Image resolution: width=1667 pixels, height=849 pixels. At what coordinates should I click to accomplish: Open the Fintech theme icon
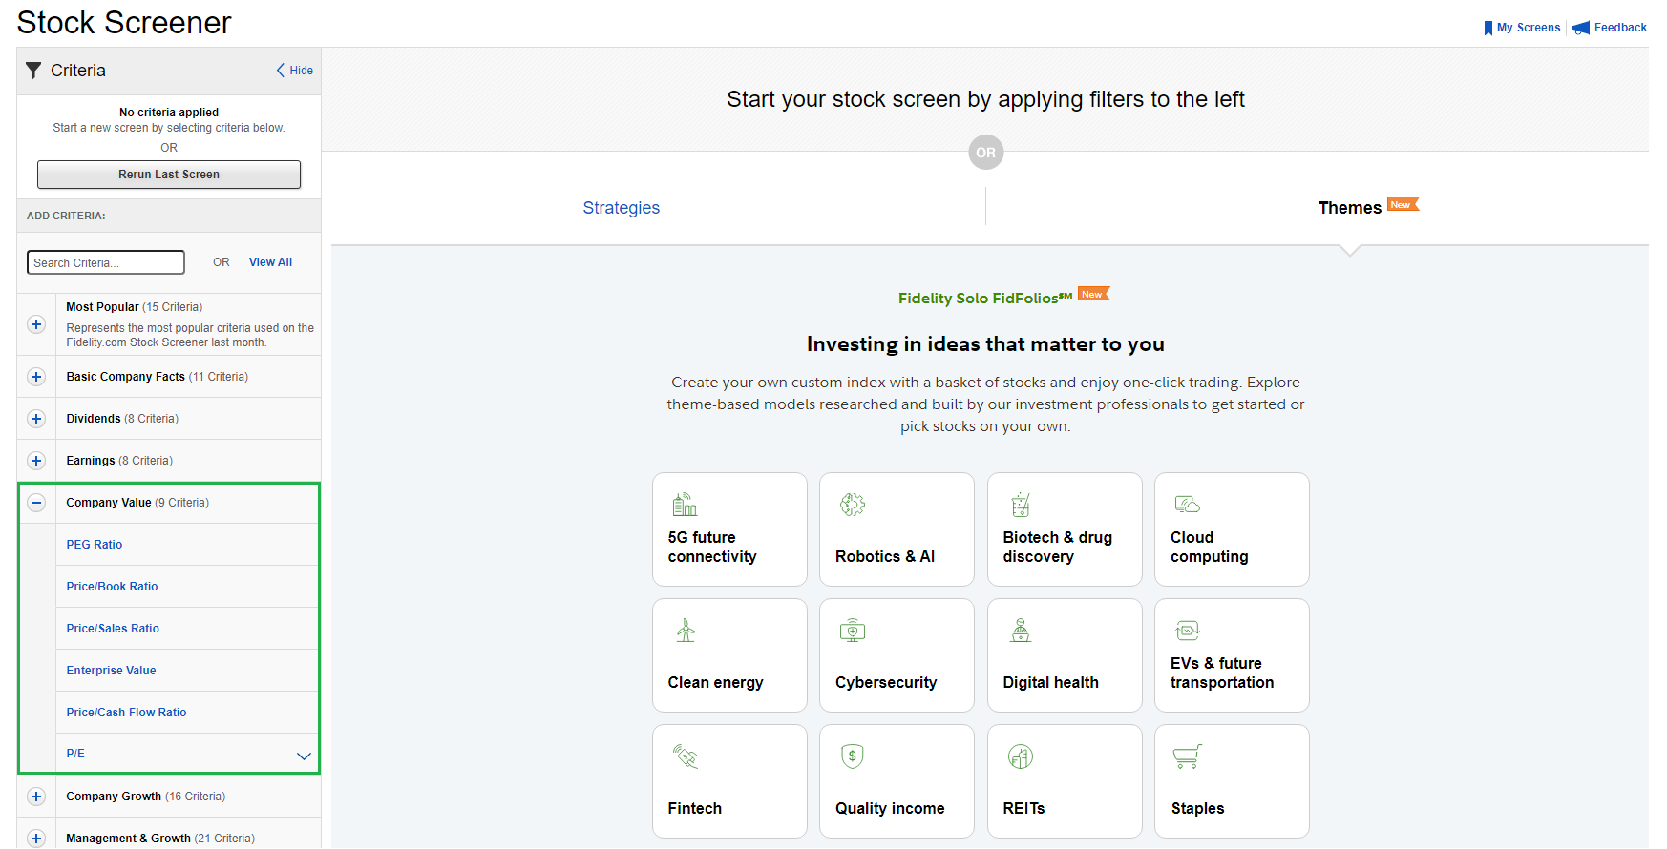click(x=685, y=756)
